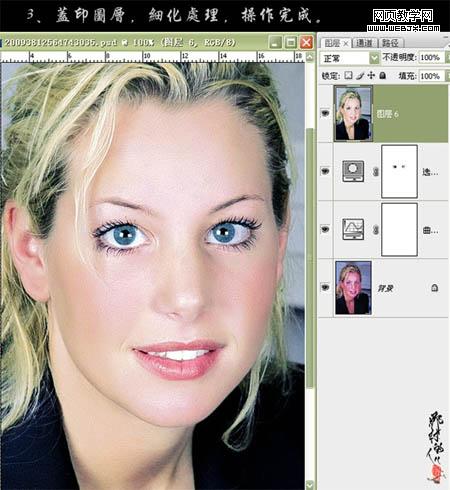Toggle visibility of the selective color layer
This screenshot has width=450, height=490.
point(325,171)
